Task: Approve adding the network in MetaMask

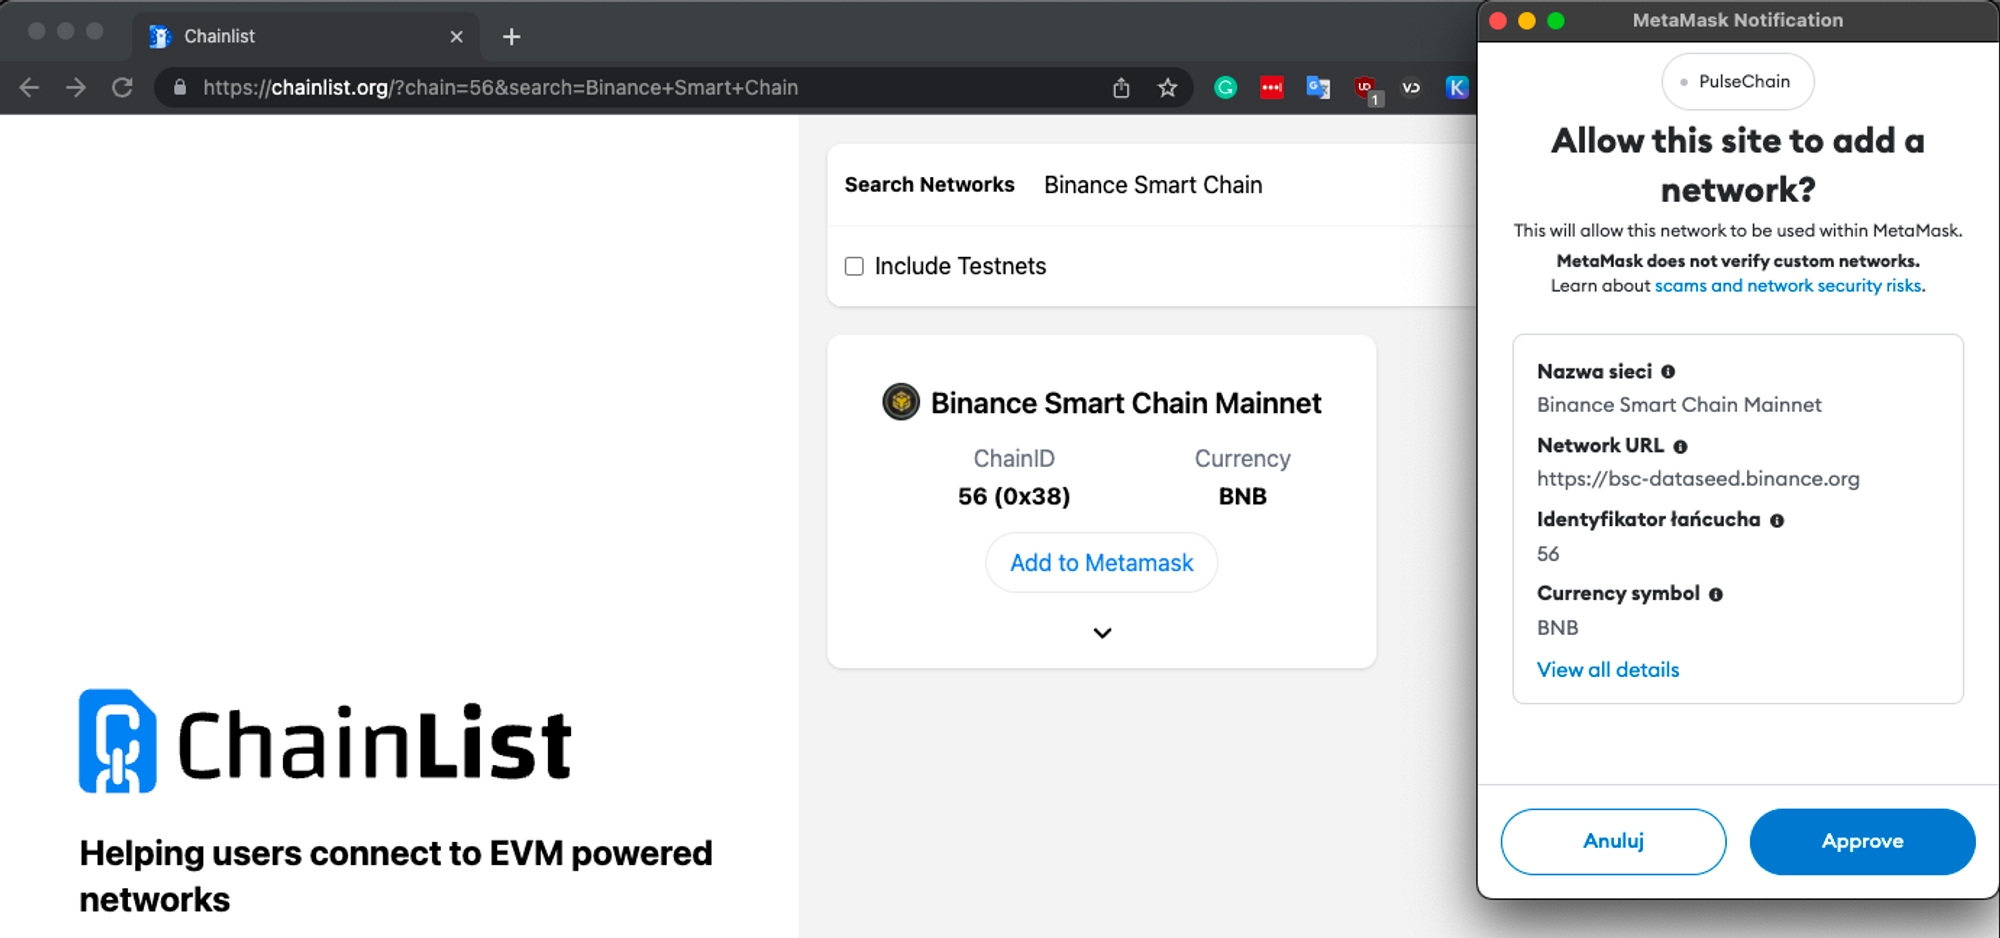Action: pos(1861,841)
